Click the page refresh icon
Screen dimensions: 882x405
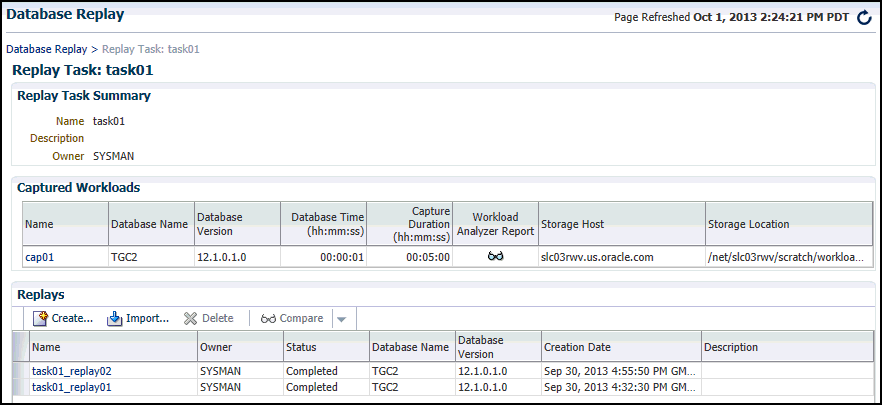click(864, 18)
